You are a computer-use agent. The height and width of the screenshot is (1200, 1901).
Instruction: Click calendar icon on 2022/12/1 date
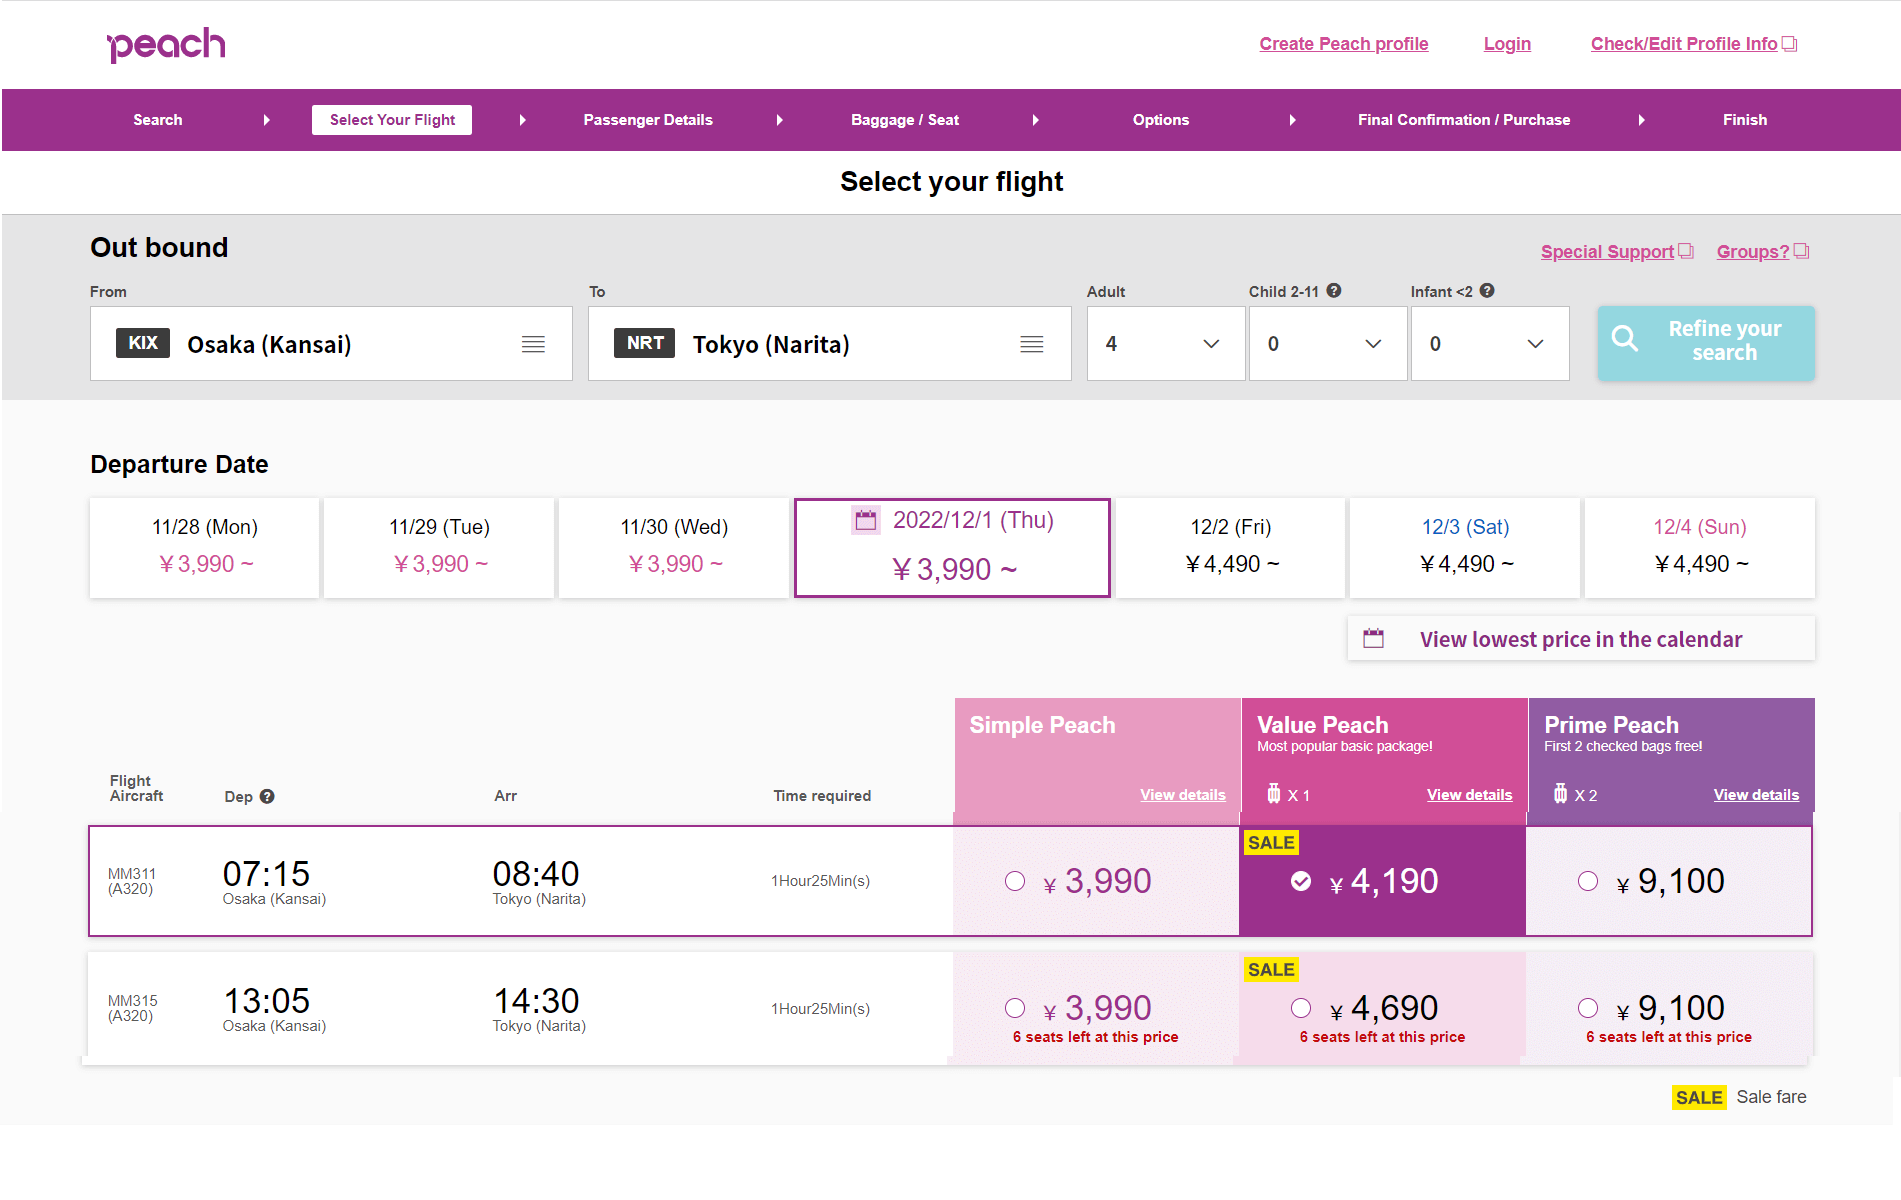(866, 520)
